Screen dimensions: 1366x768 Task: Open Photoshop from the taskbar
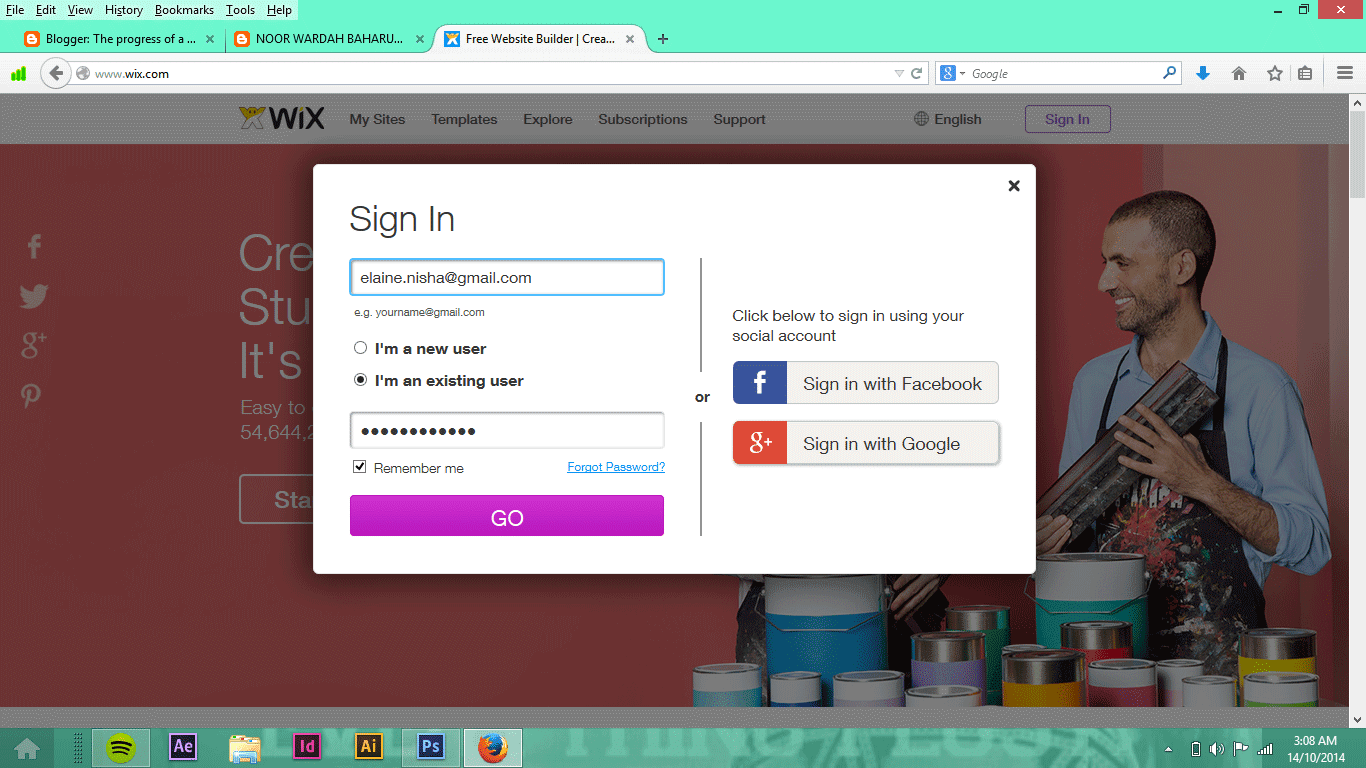click(x=431, y=747)
